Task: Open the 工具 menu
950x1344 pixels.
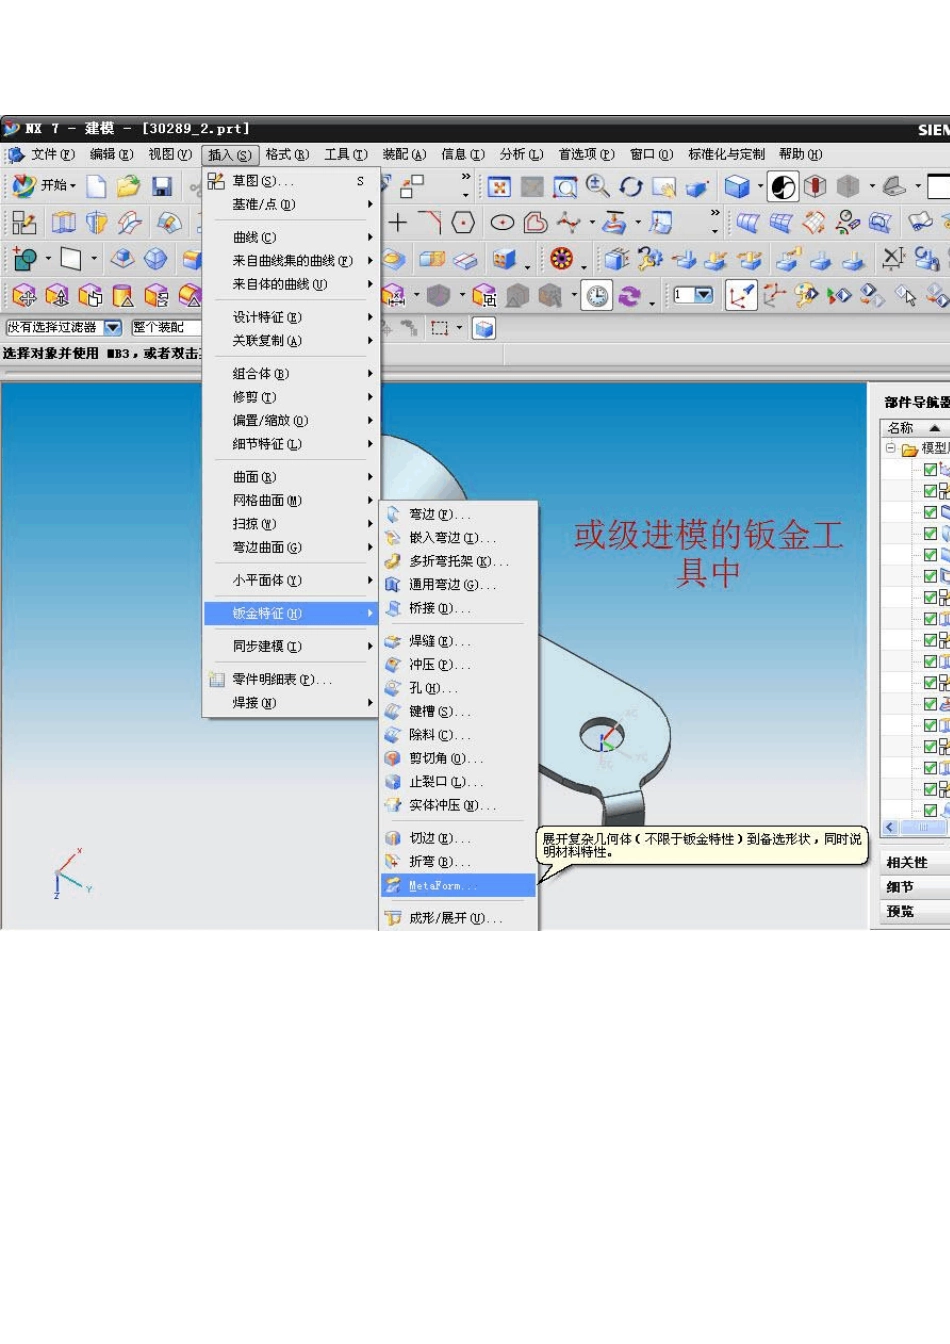Action: tap(346, 154)
